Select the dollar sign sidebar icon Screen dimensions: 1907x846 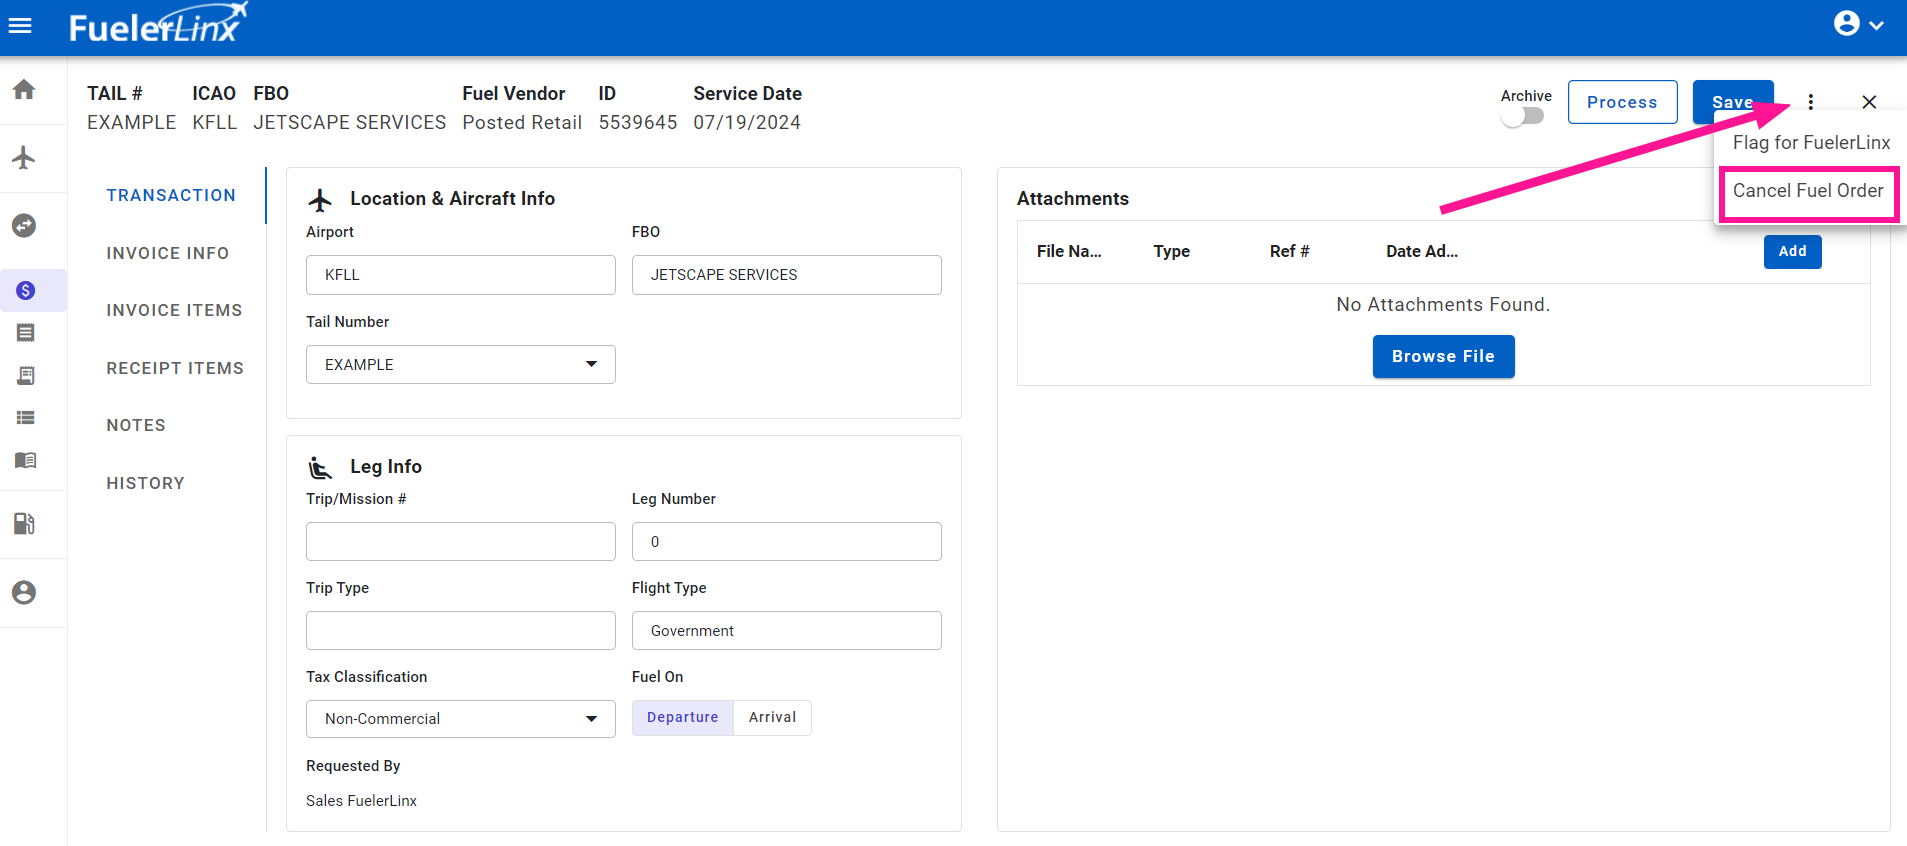tap(26, 291)
